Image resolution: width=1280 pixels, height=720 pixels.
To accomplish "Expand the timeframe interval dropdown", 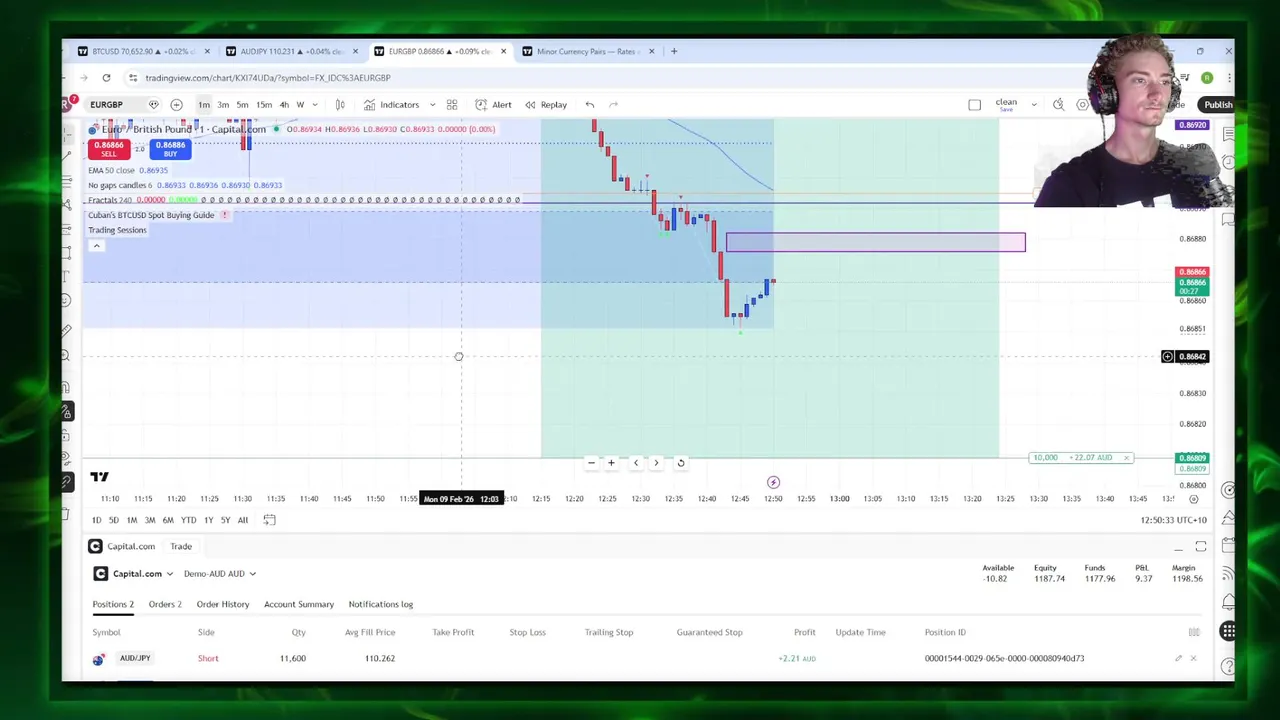I will pos(315,104).
